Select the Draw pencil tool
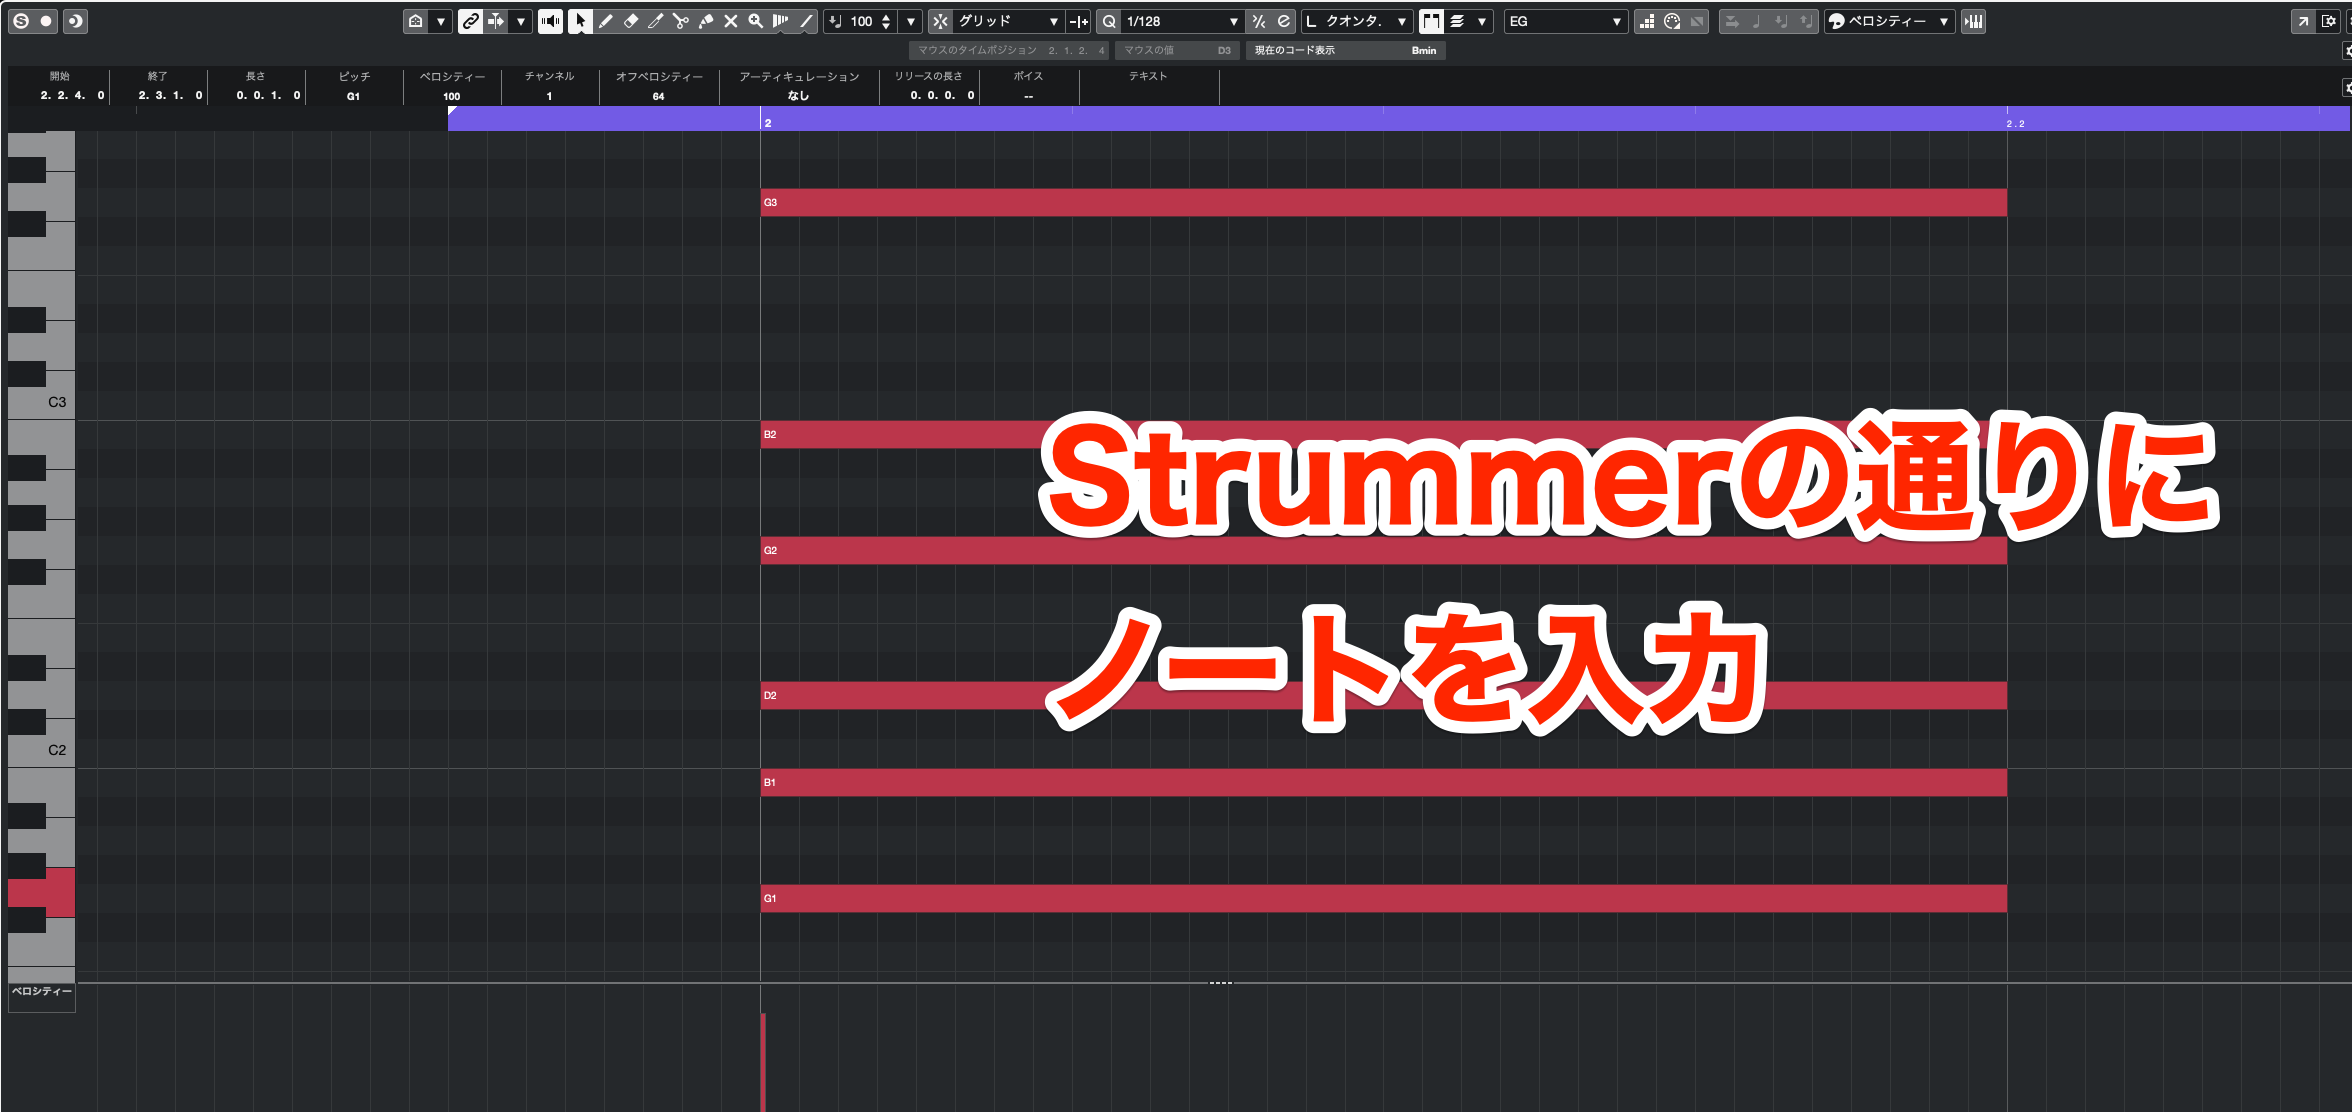Image resolution: width=2352 pixels, height=1112 pixels. coord(606,21)
